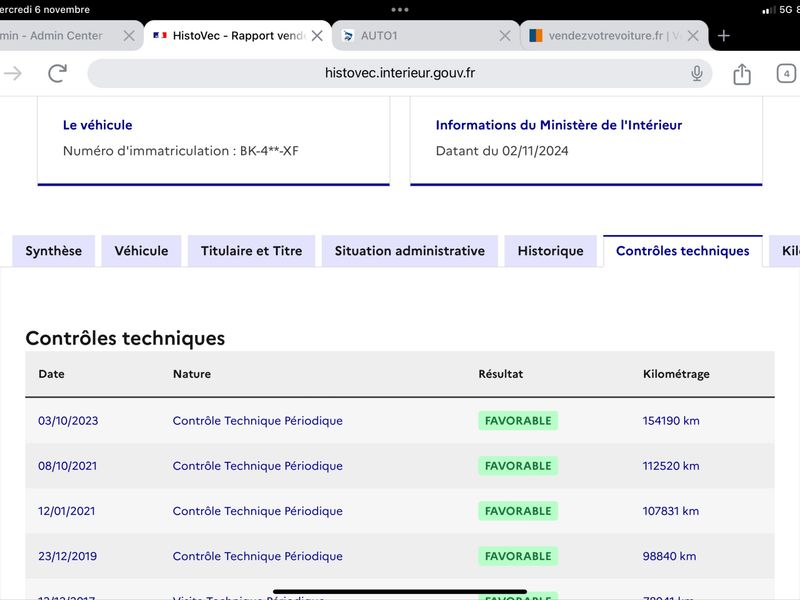Open the Véhicule tab
Image resolution: width=800 pixels, height=600 pixels.
tap(141, 251)
